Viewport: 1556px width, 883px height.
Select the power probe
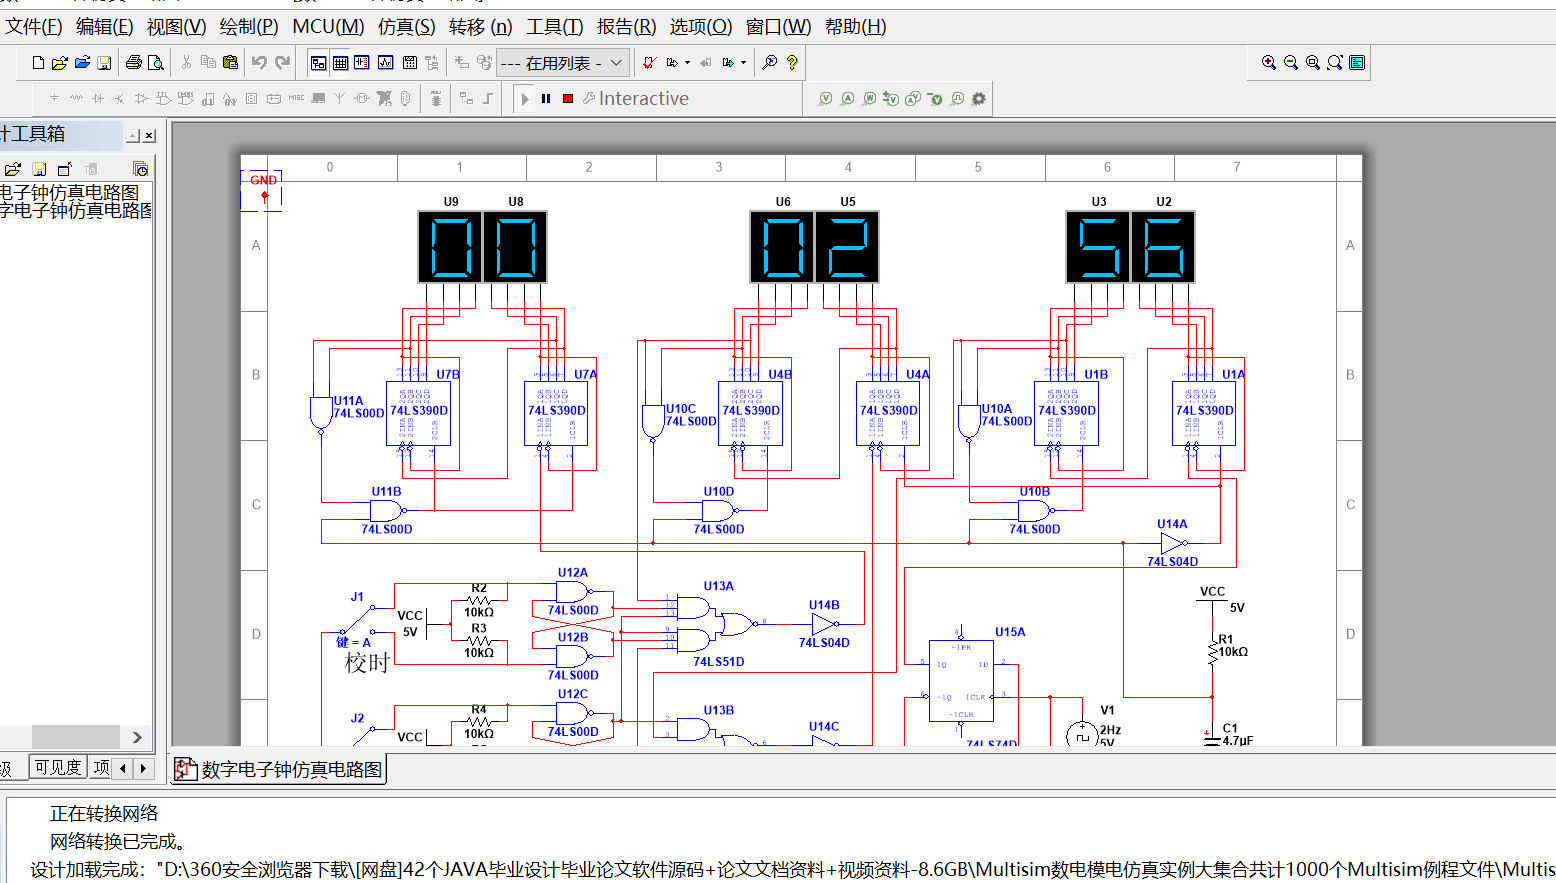(x=869, y=98)
